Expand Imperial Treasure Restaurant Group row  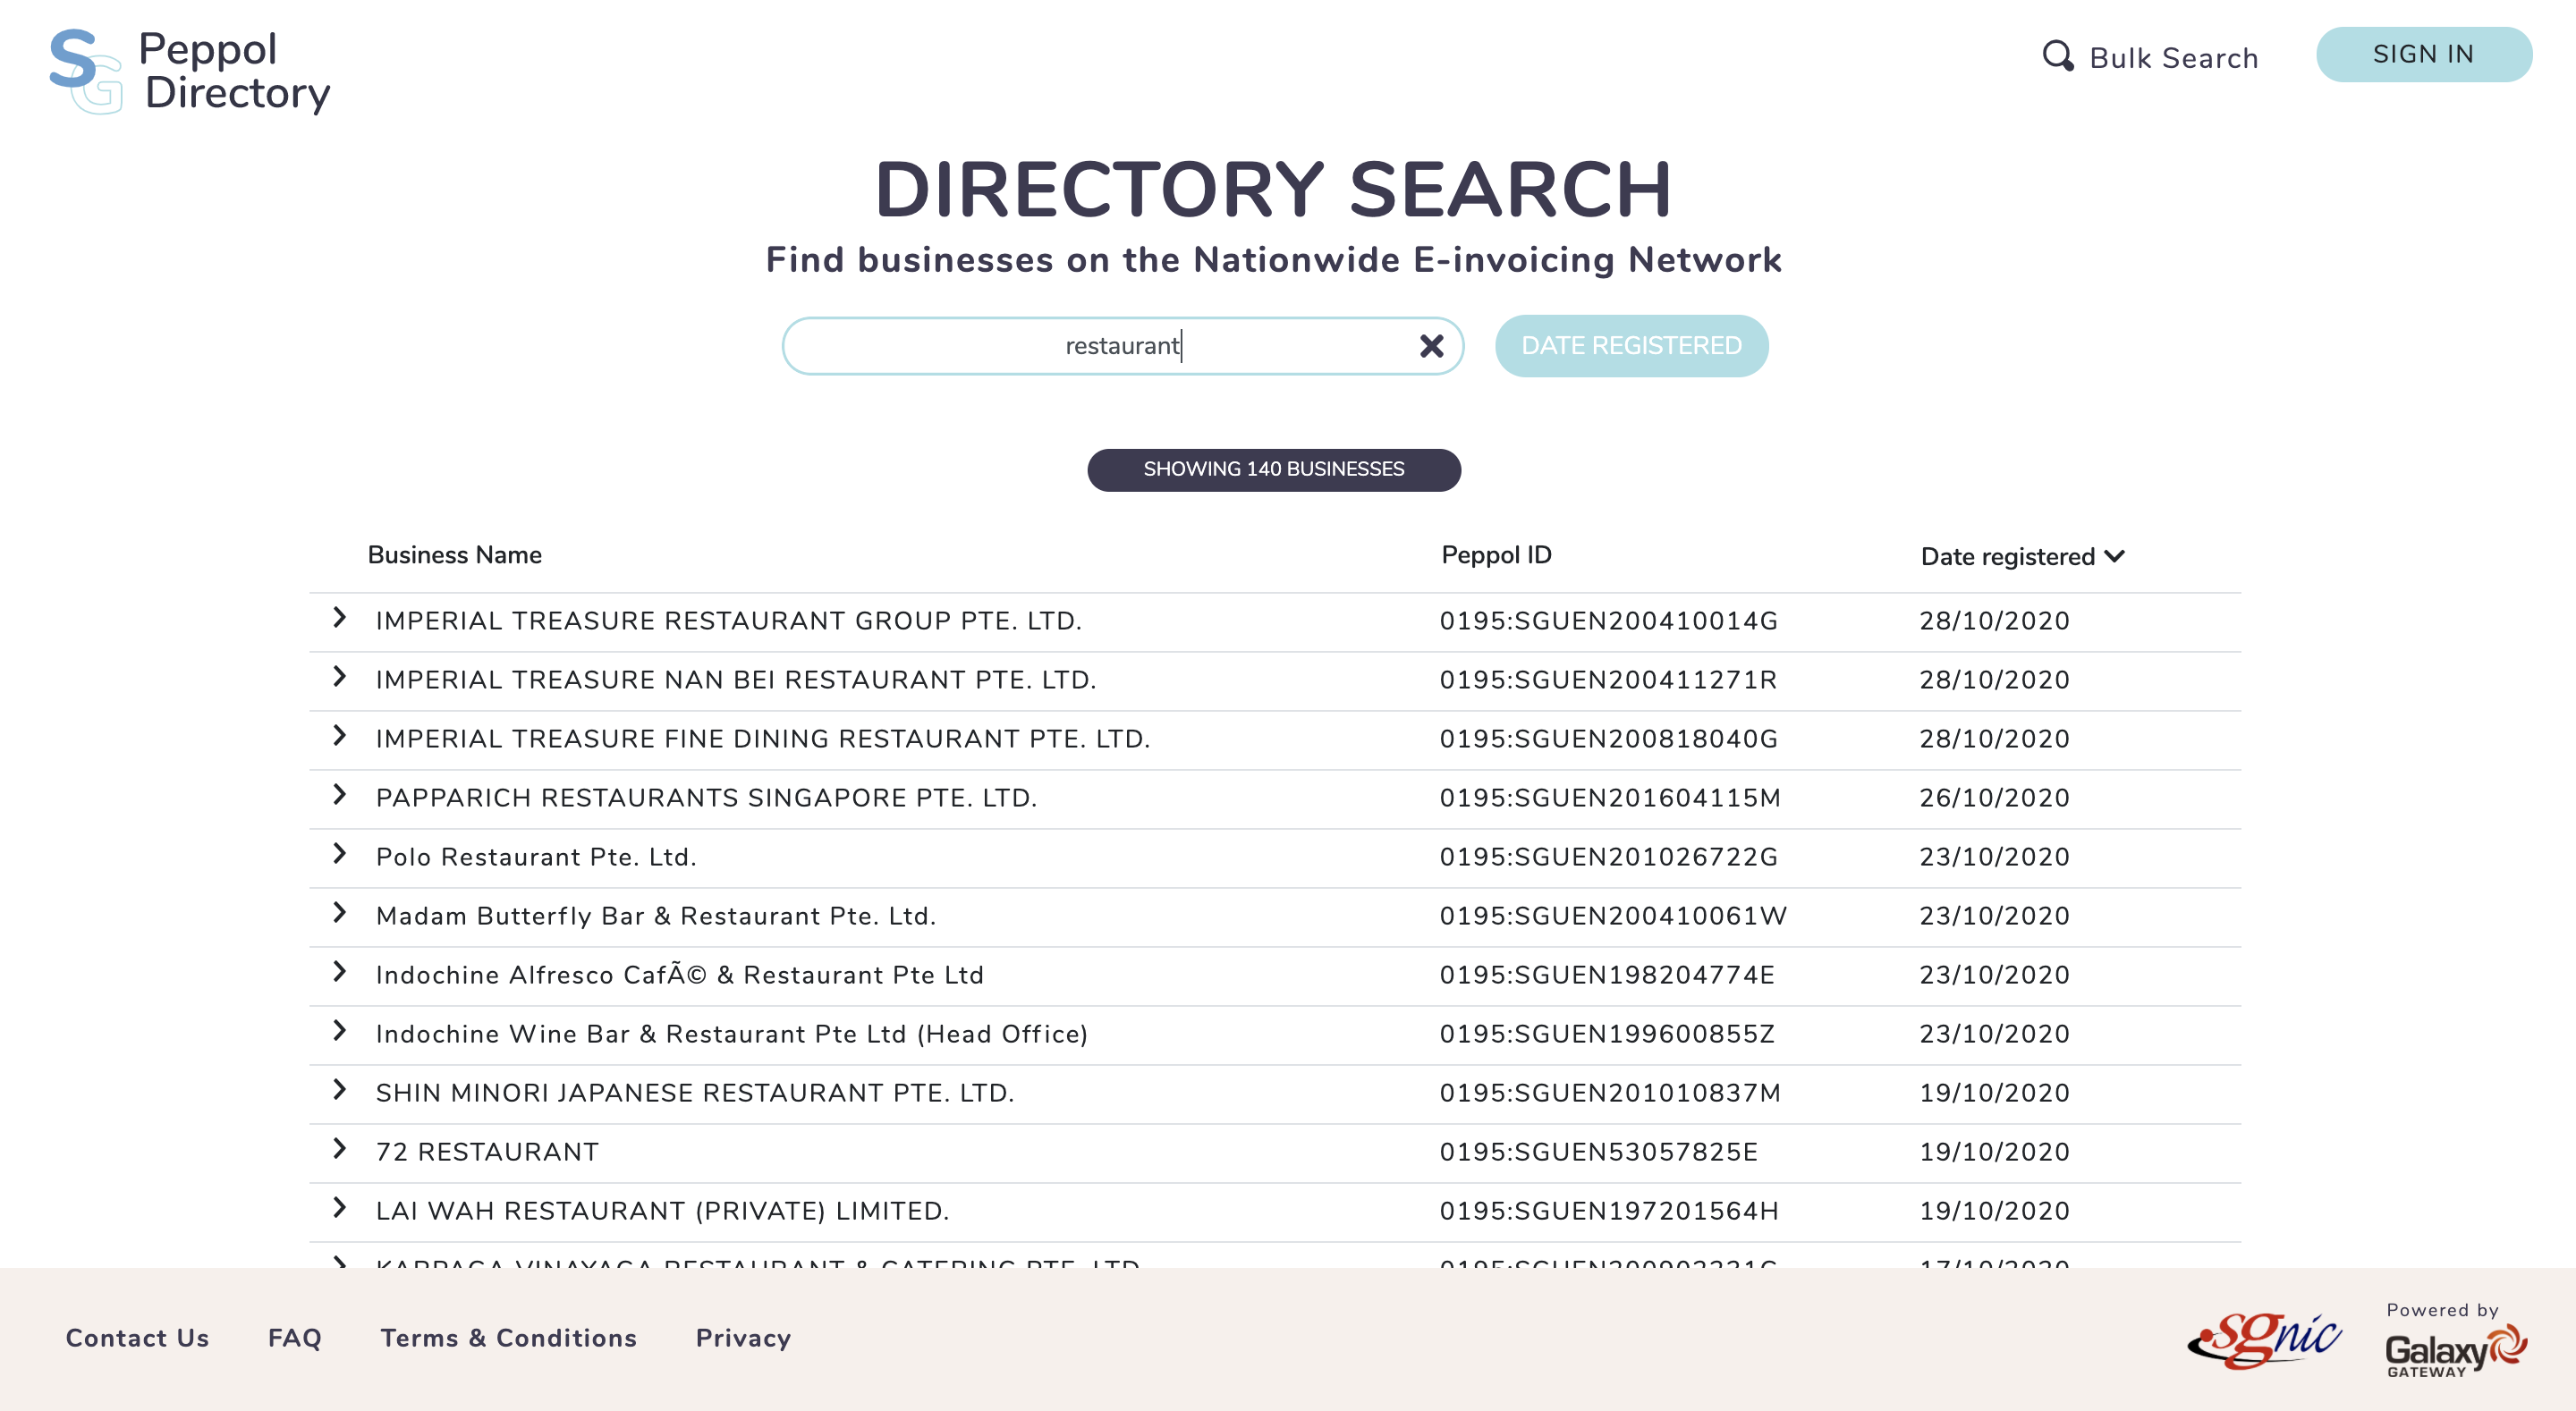340,618
